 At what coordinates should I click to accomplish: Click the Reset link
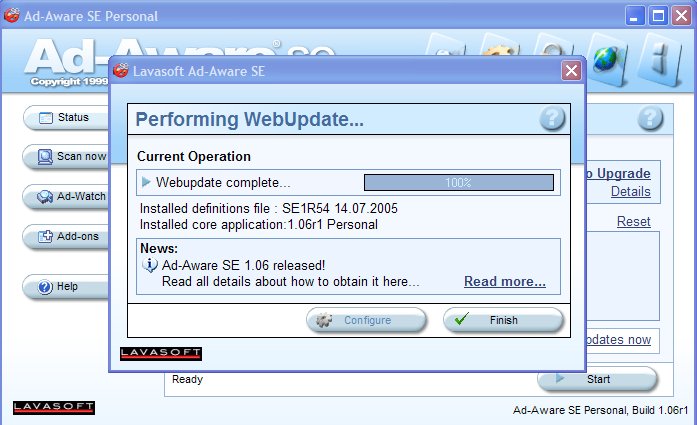point(633,221)
